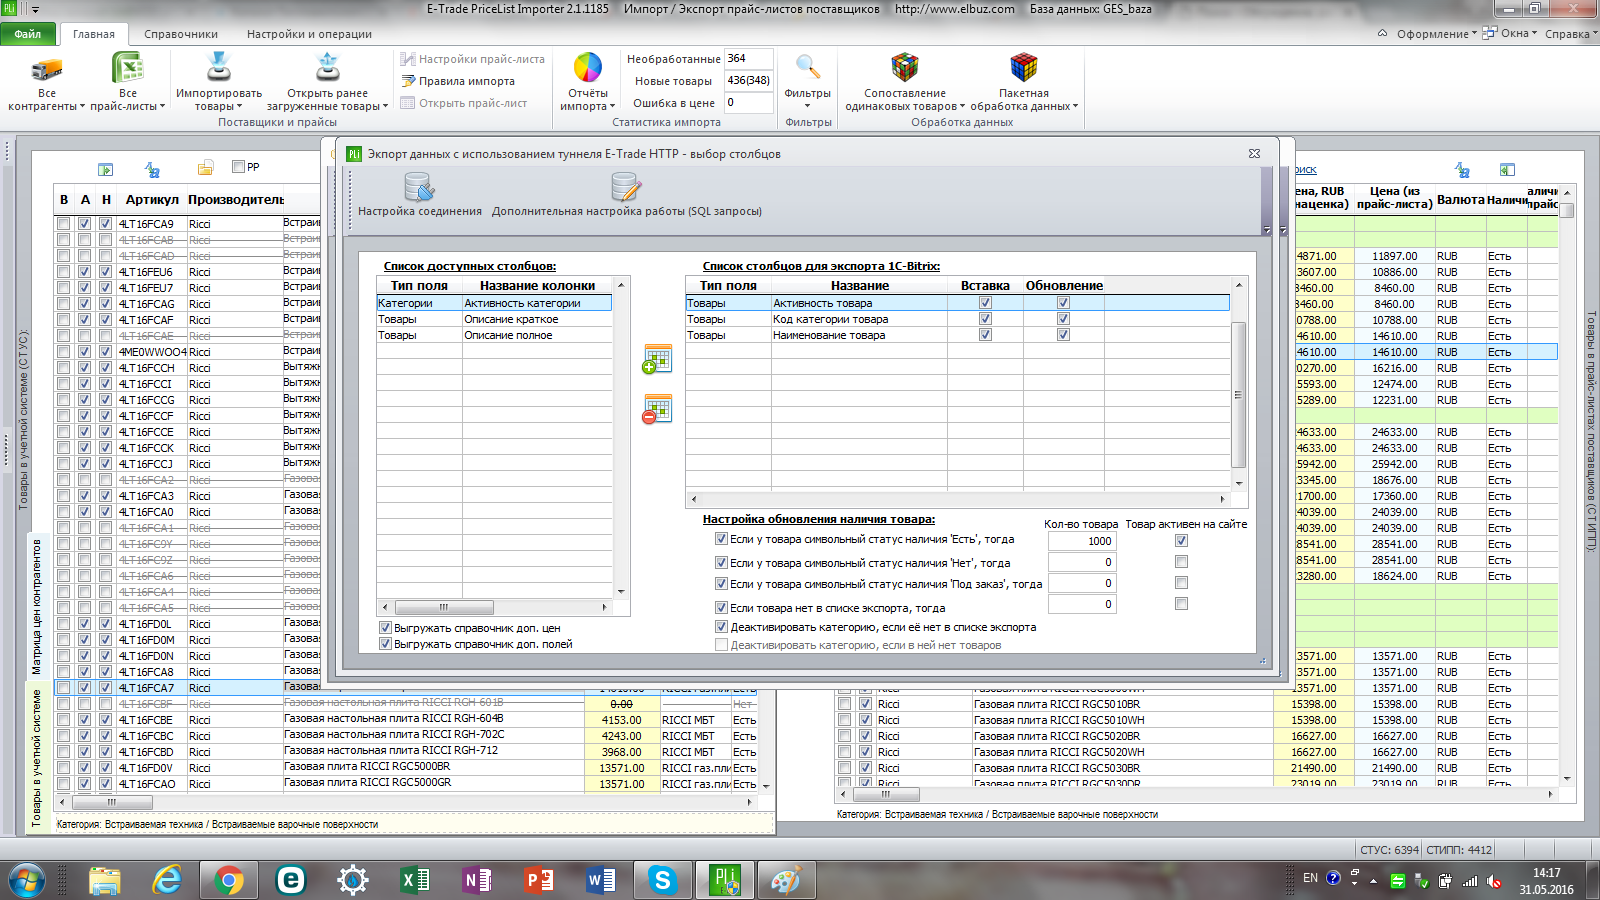The width and height of the screenshot is (1600, 900).
Task: Switch to the Справочники tab
Action: [x=181, y=34]
